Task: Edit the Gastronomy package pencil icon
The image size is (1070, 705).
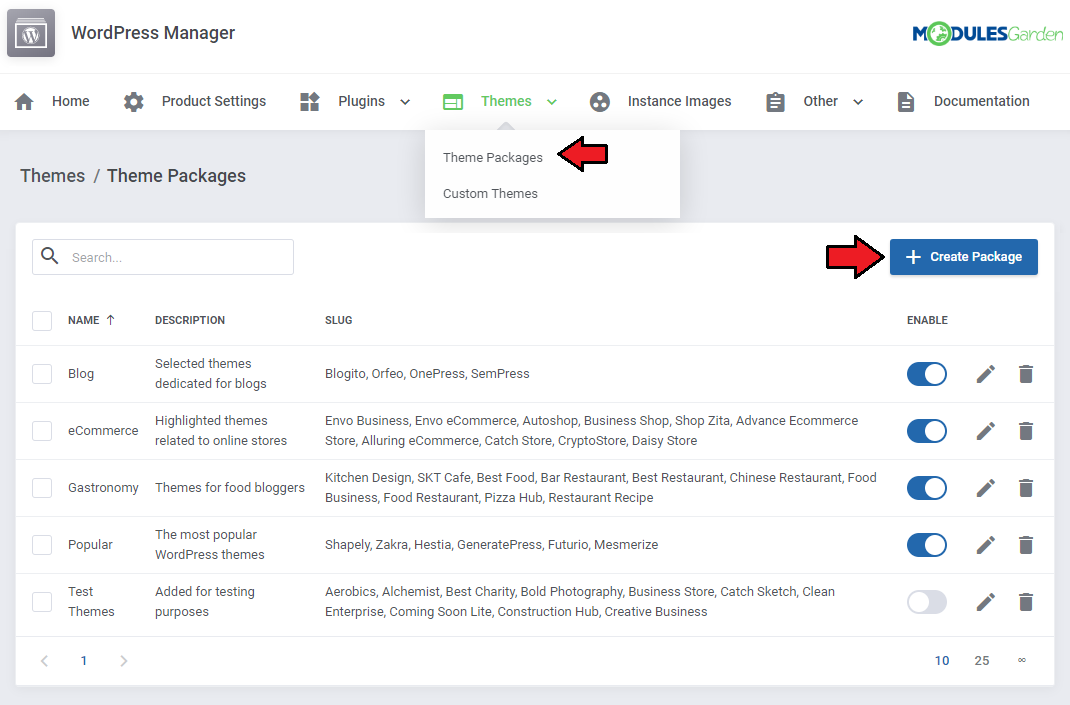Action: point(985,488)
